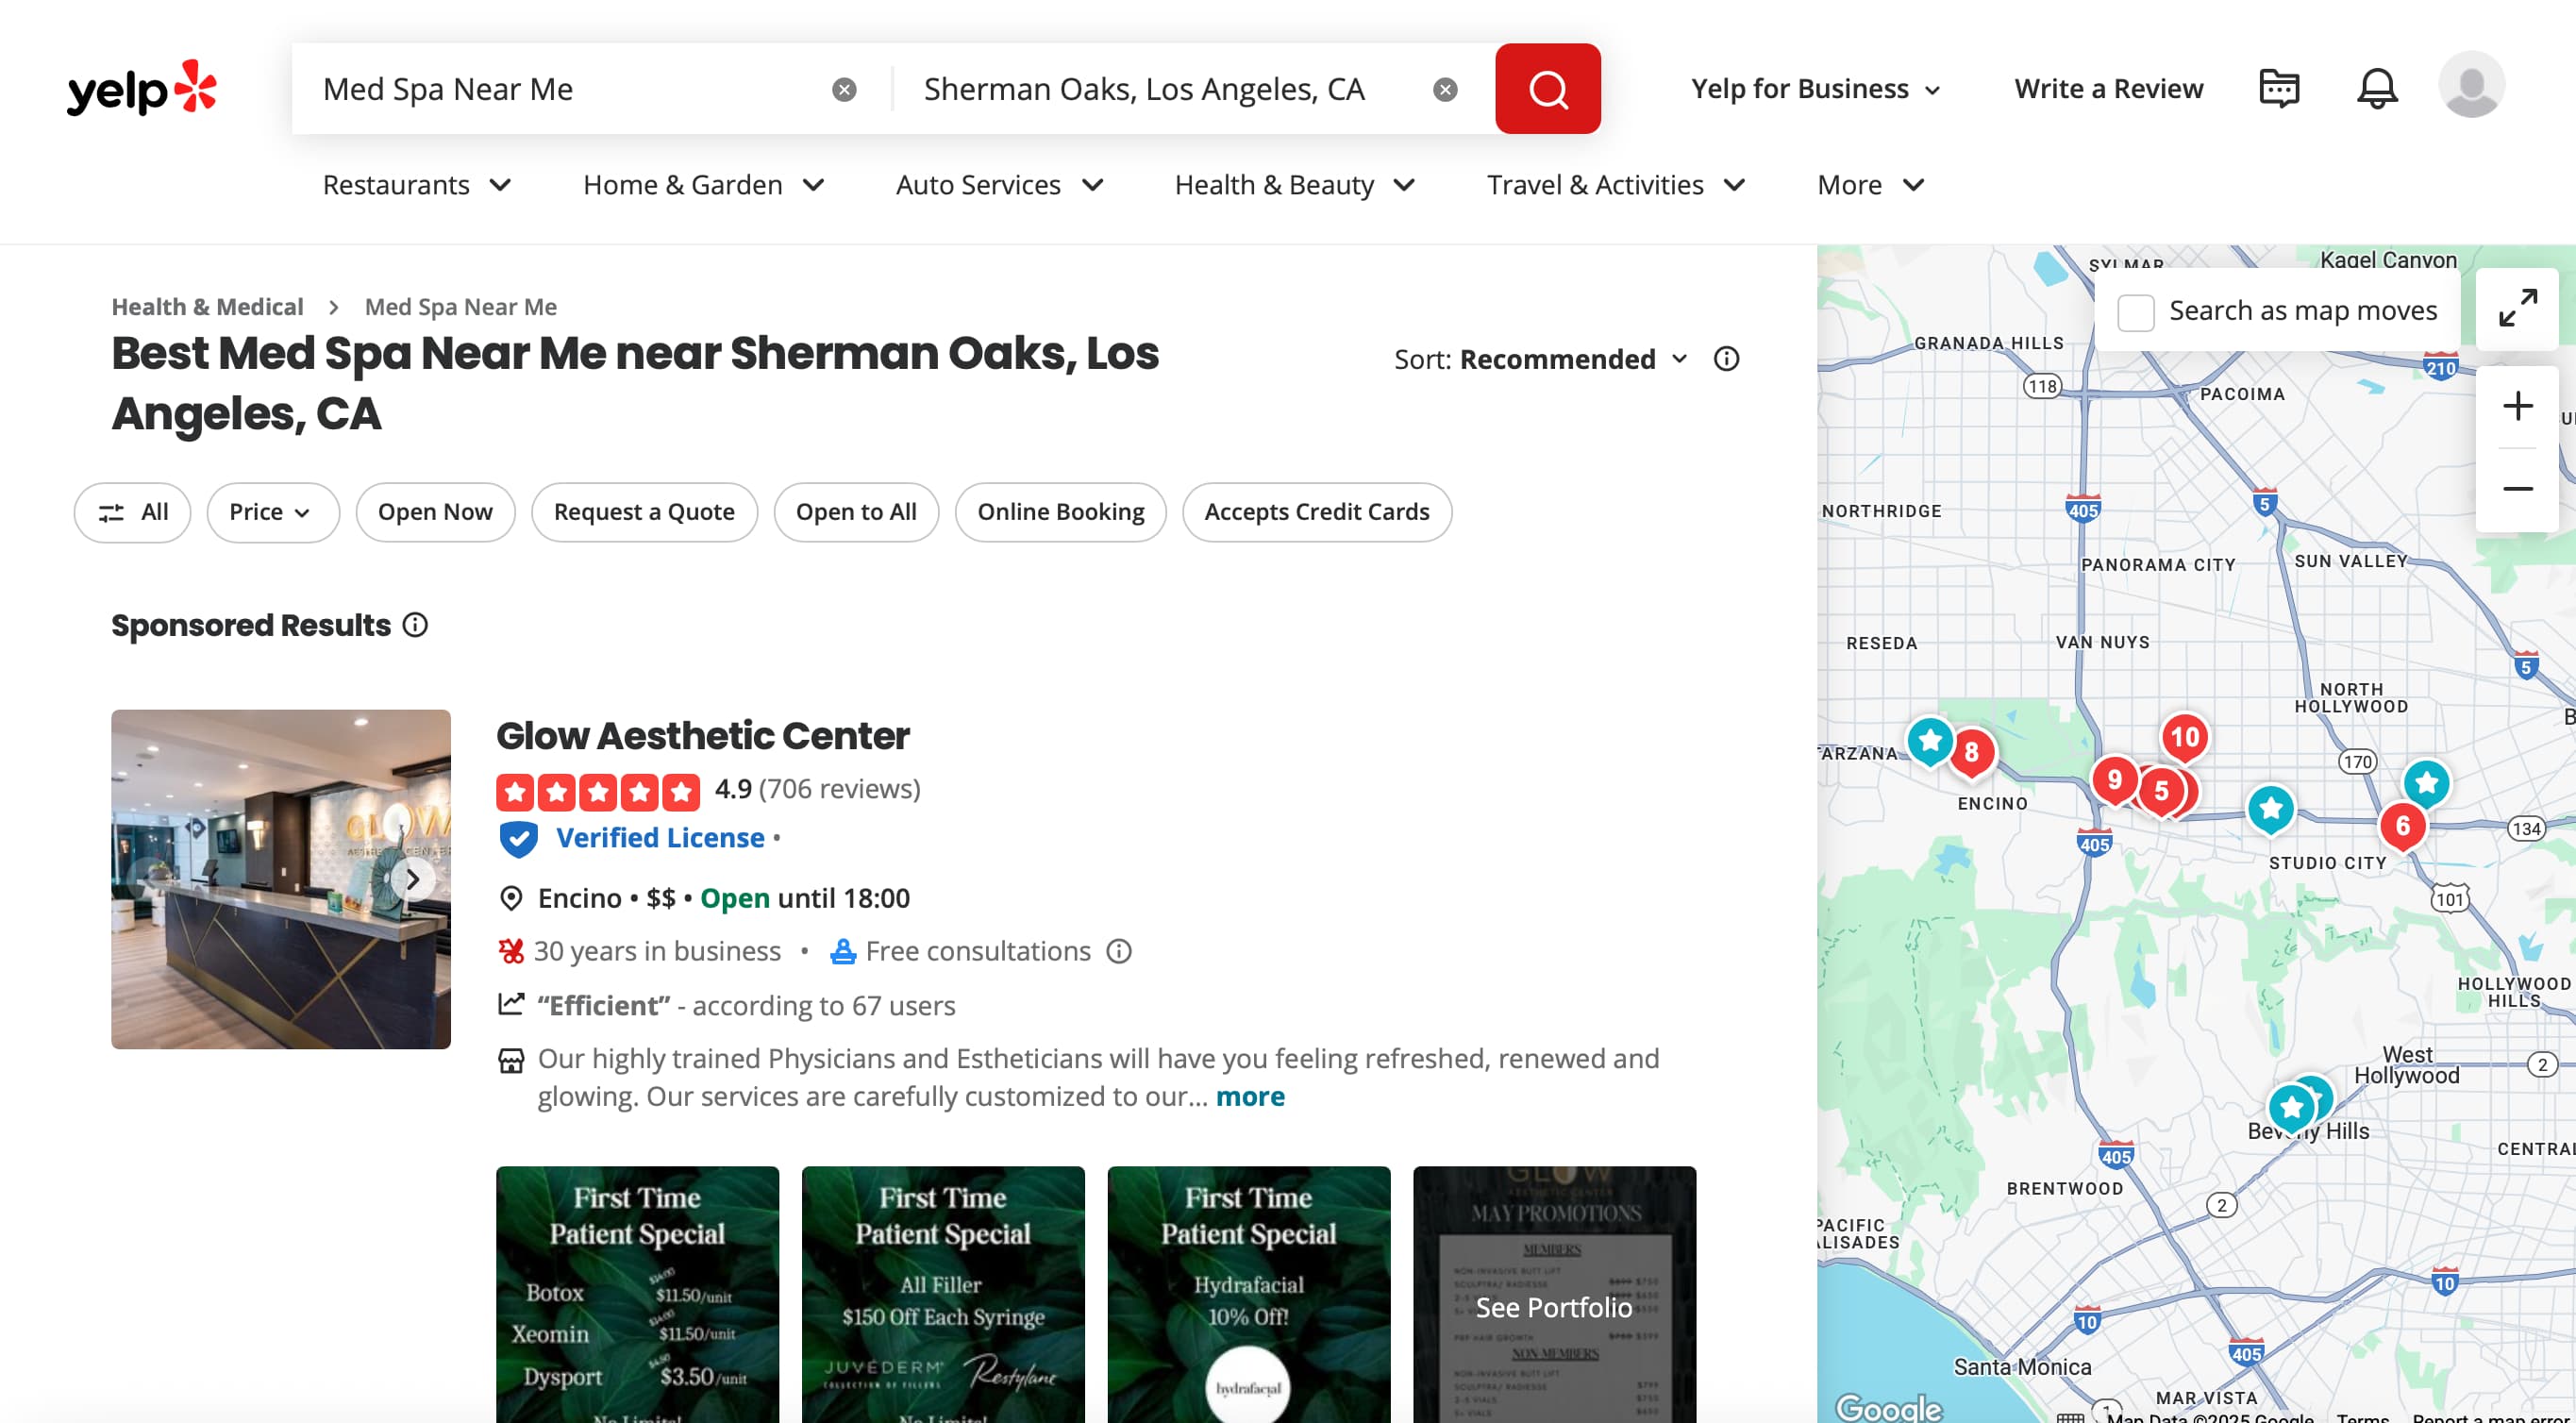This screenshot has height=1423, width=2576.
Task: Zoom out on the map
Action: [x=2517, y=488]
